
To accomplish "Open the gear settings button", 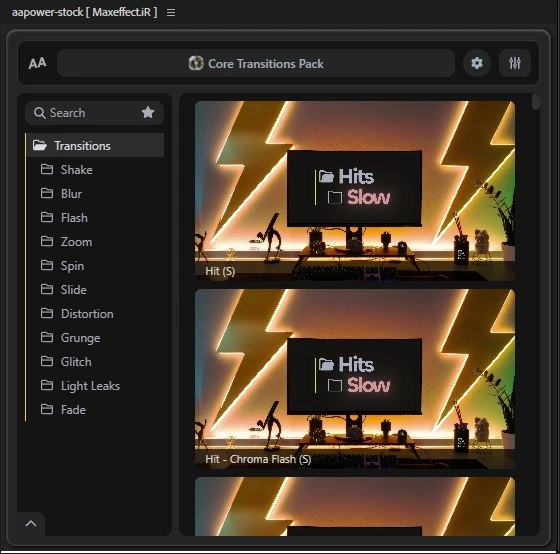I will (476, 63).
